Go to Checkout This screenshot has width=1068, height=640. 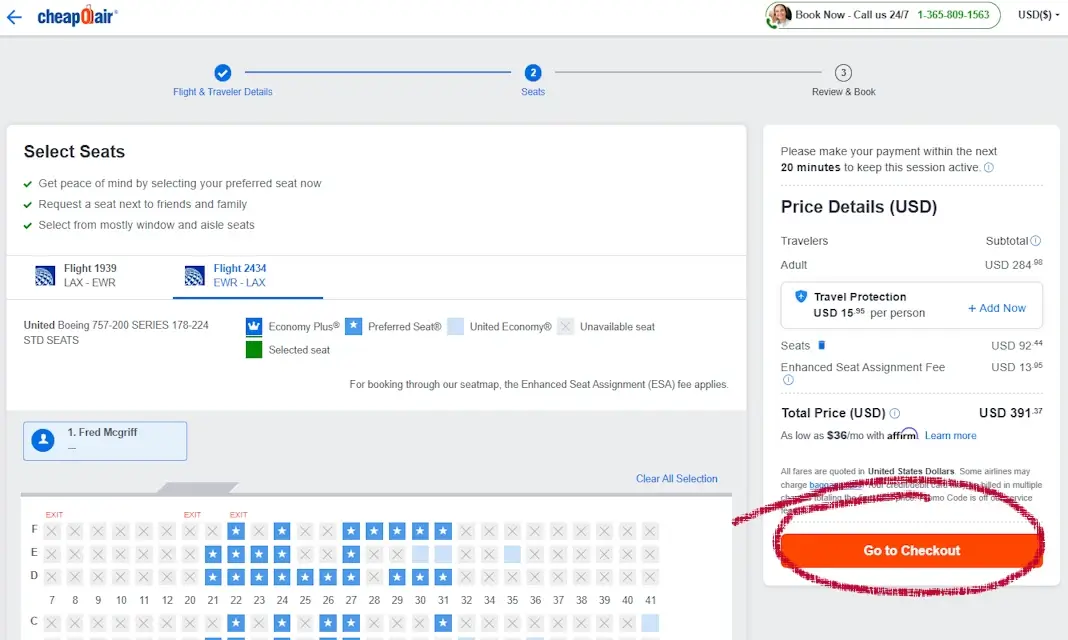click(911, 551)
